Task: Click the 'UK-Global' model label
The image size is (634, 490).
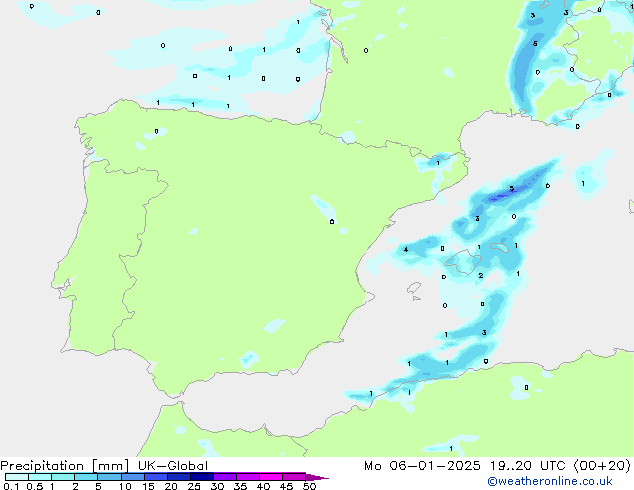Action: coord(173,466)
